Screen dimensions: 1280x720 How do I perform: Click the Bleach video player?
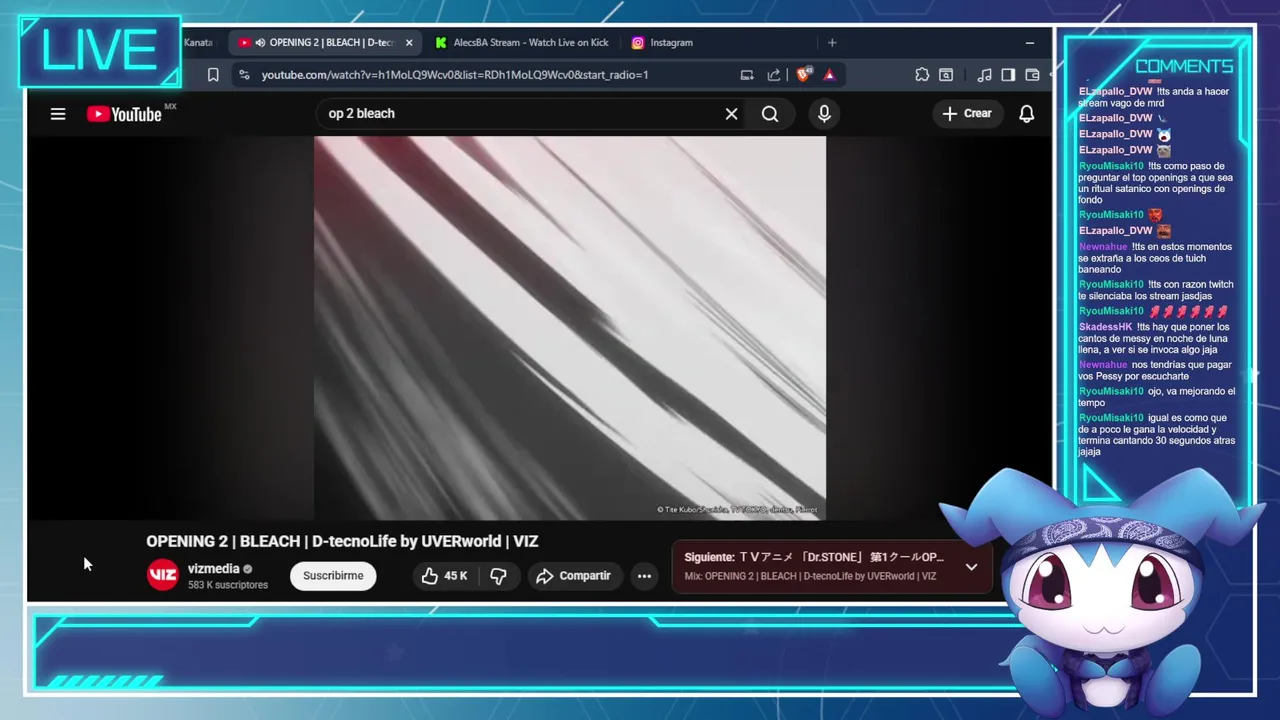pos(570,328)
